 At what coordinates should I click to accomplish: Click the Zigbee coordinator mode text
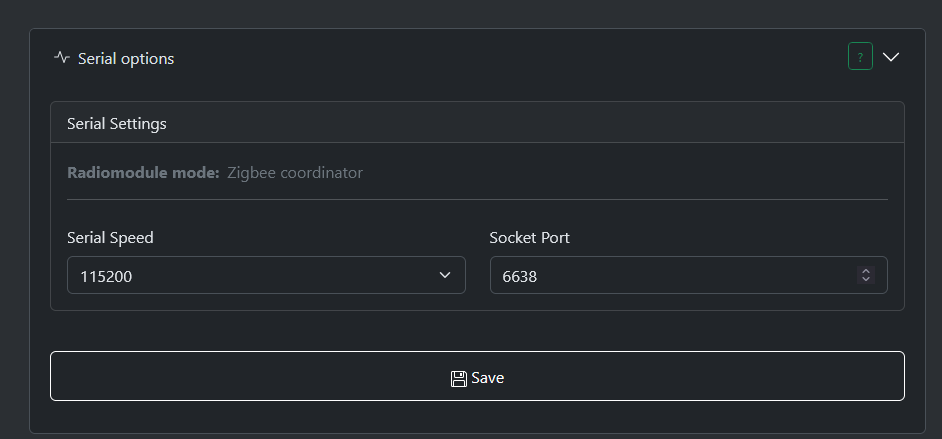click(295, 173)
